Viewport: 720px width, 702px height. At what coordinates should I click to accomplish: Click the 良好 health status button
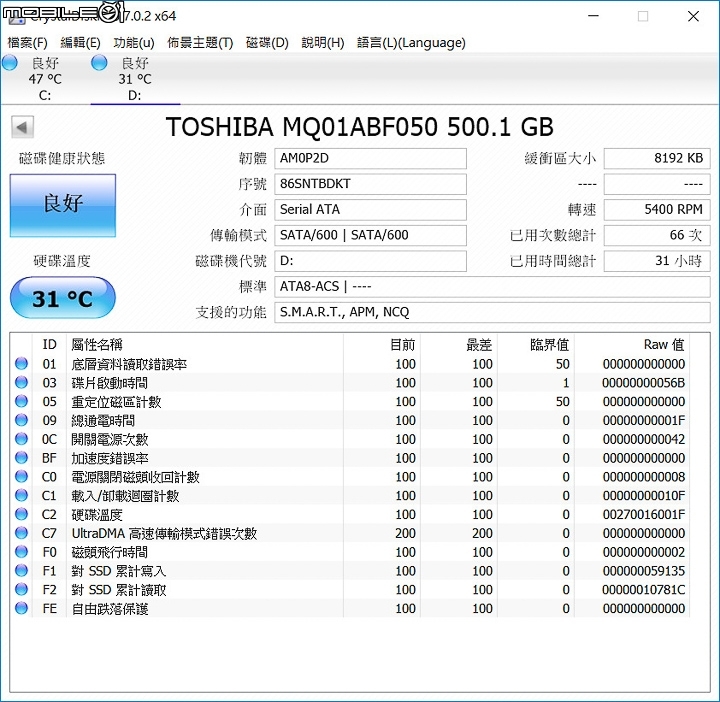point(63,205)
